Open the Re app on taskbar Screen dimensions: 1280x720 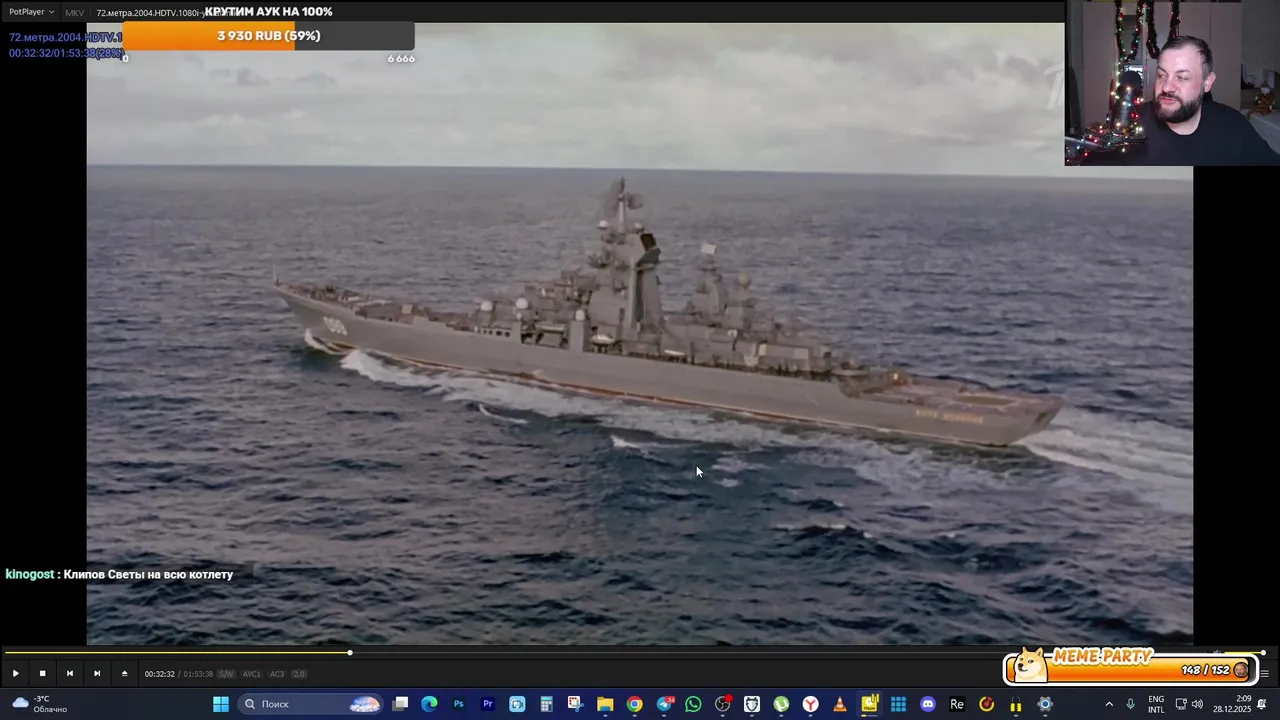(x=957, y=704)
